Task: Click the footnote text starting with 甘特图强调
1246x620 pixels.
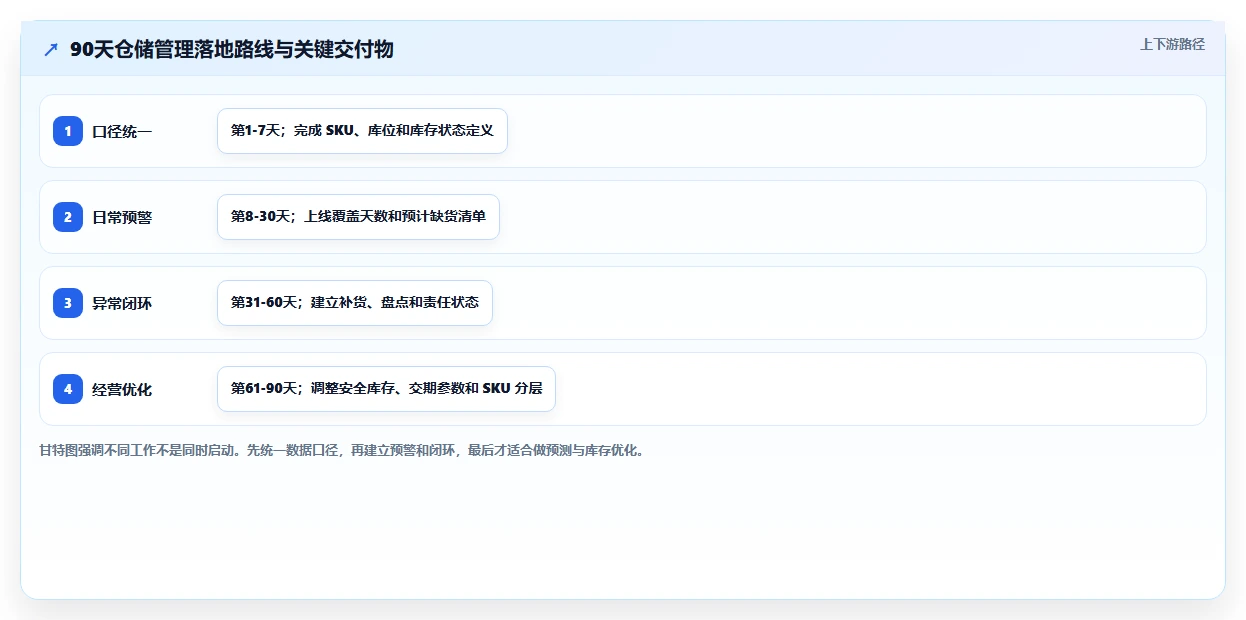Action: pos(343,450)
